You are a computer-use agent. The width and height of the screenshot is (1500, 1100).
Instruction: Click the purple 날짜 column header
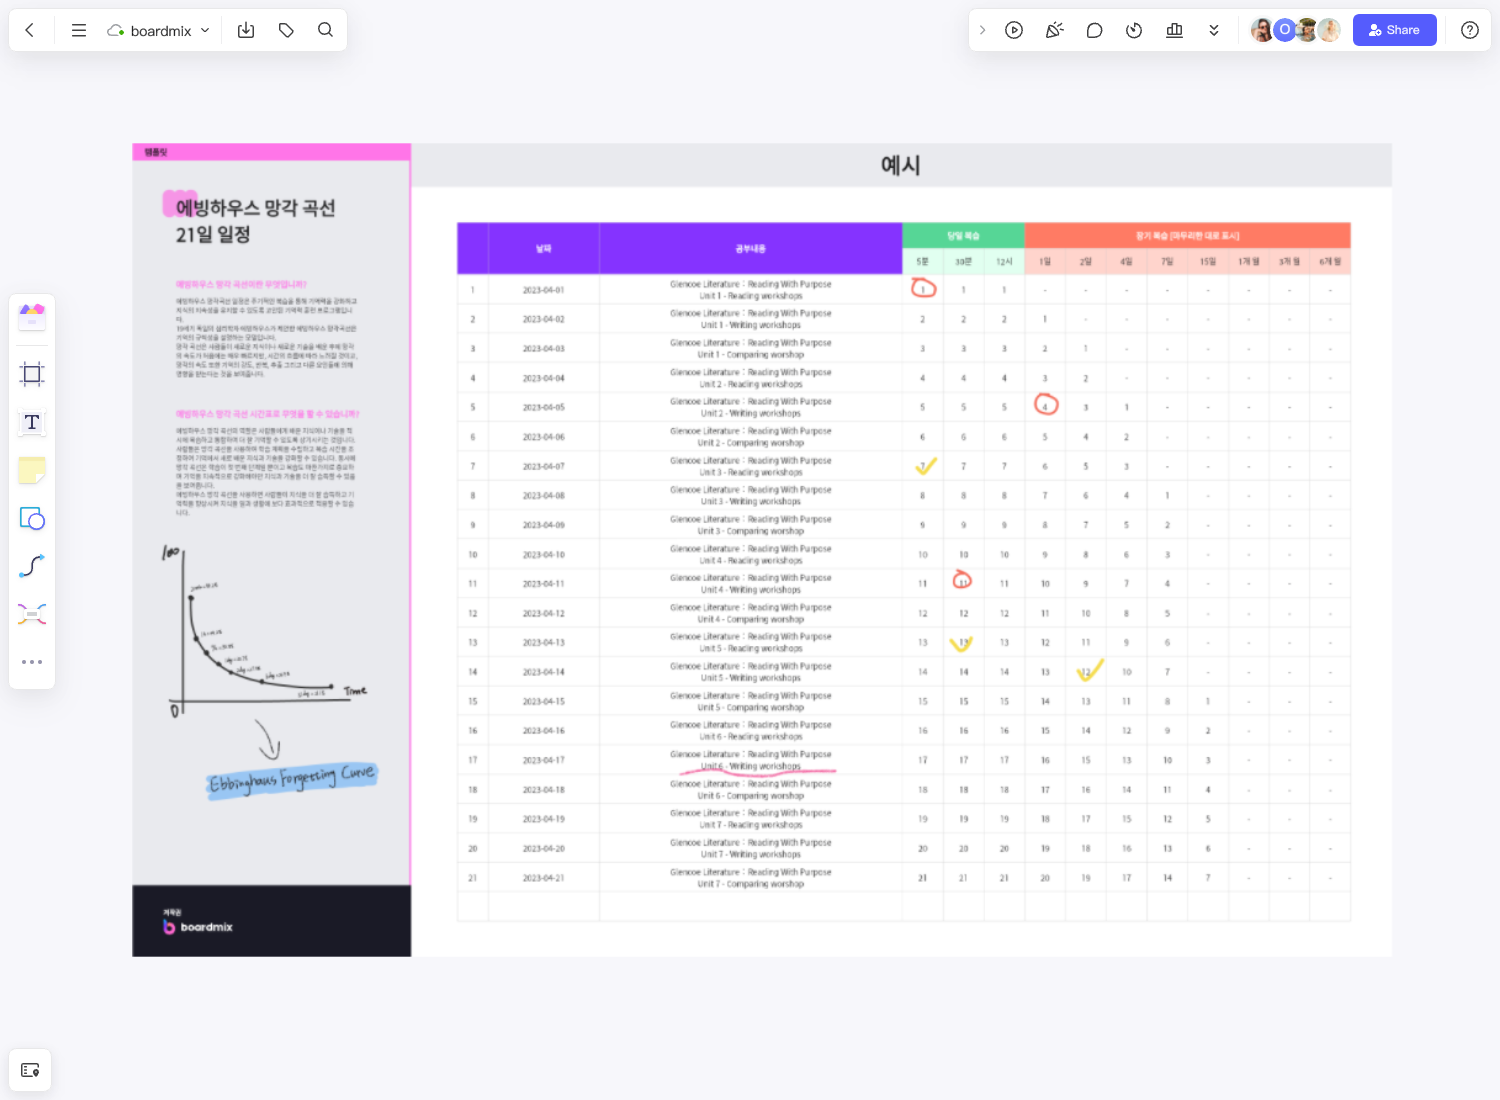click(543, 248)
